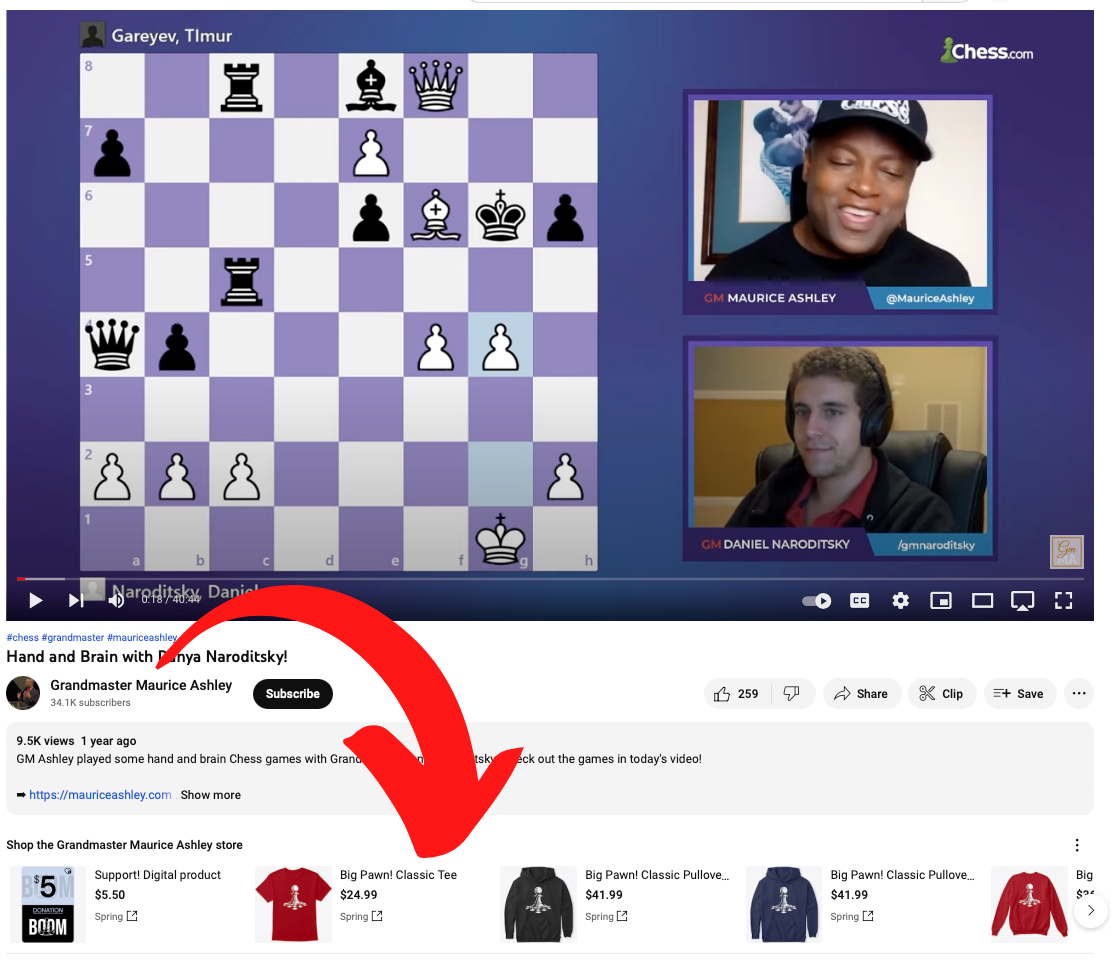Select Big Pawn! Classic Tee title
The height and width of the screenshot is (965, 1111).
click(398, 875)
